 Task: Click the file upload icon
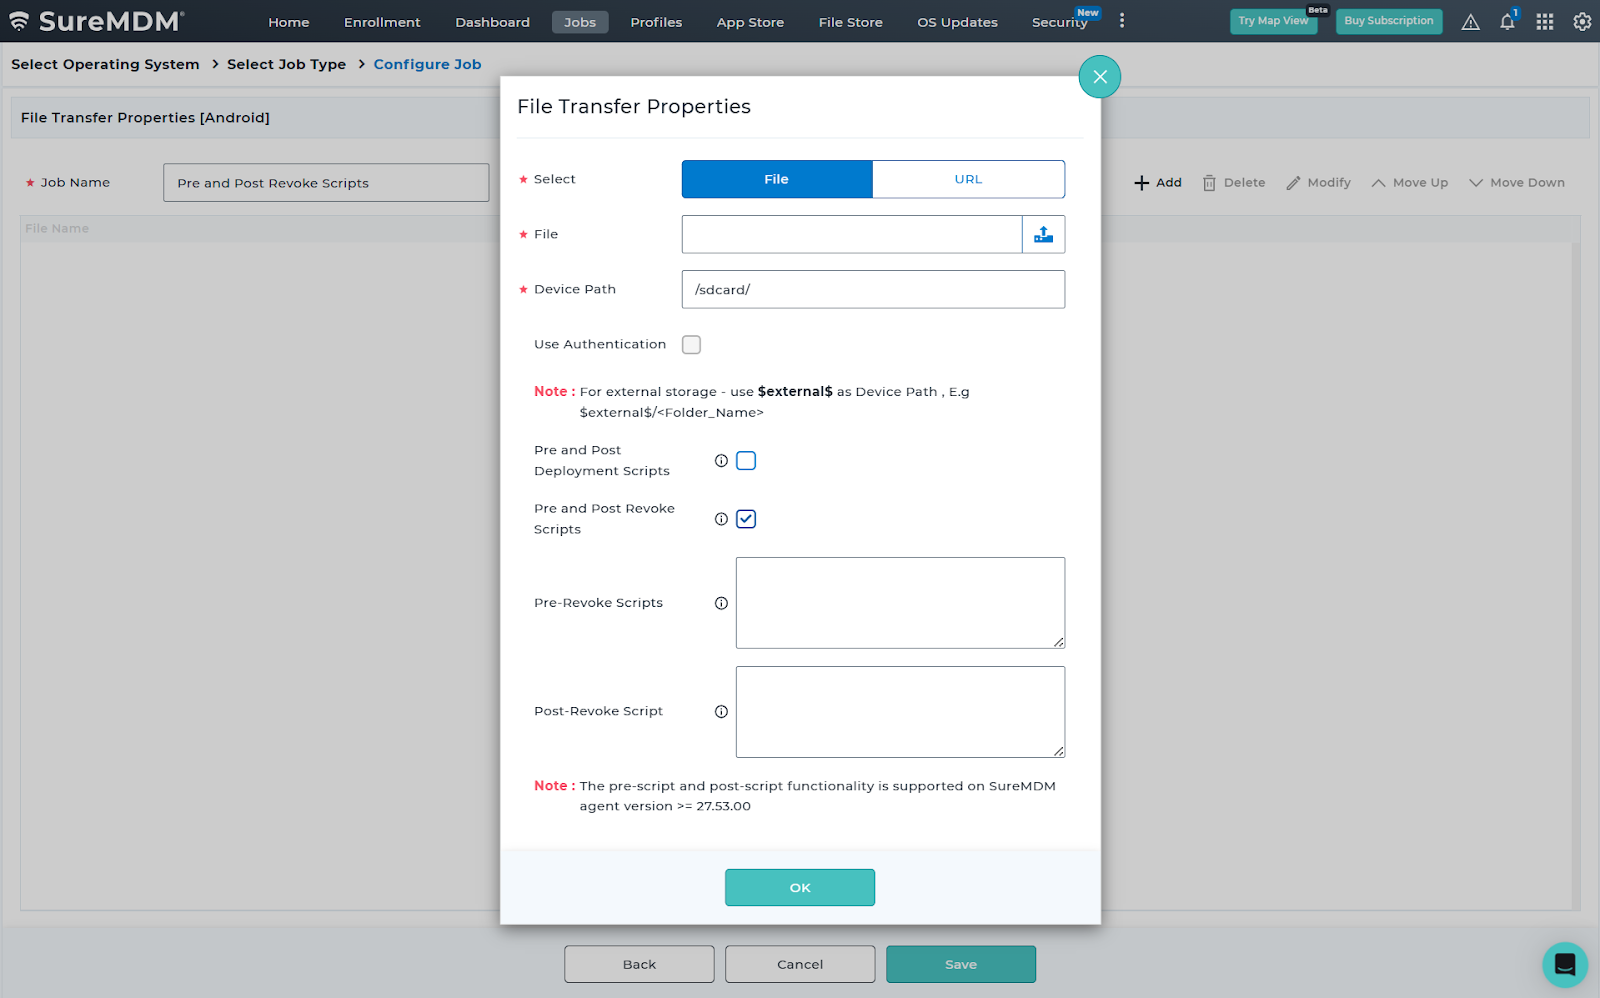coord(1043,234)
